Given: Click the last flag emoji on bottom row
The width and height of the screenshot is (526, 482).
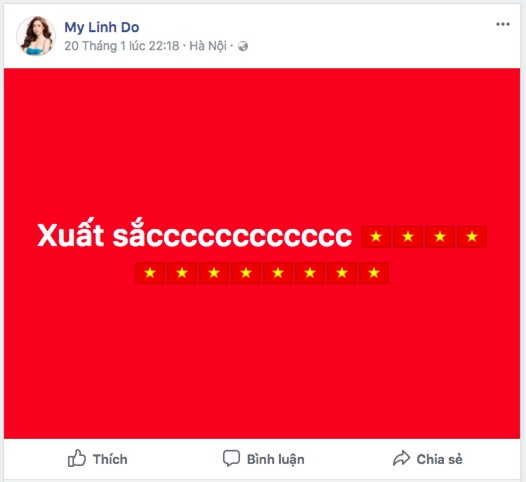Looking at the screenshot, I should click(374, 273).
